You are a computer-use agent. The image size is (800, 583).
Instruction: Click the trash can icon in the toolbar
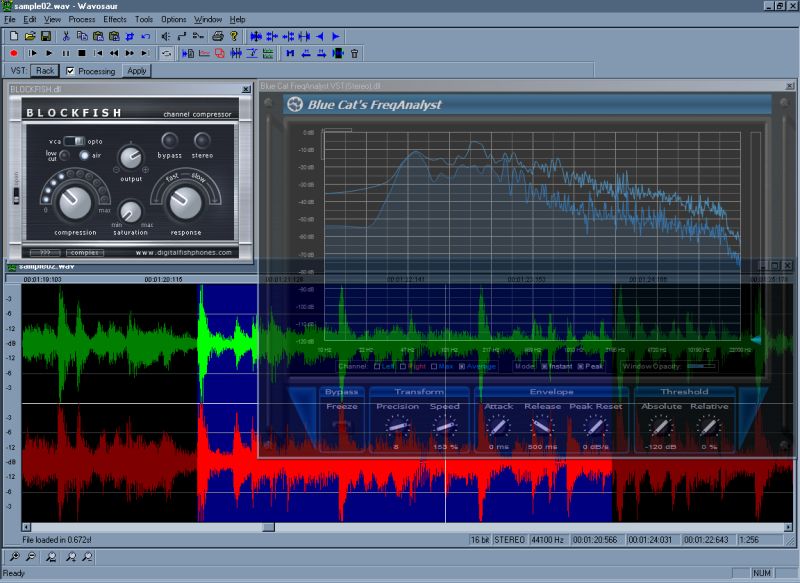pos(354,53)
